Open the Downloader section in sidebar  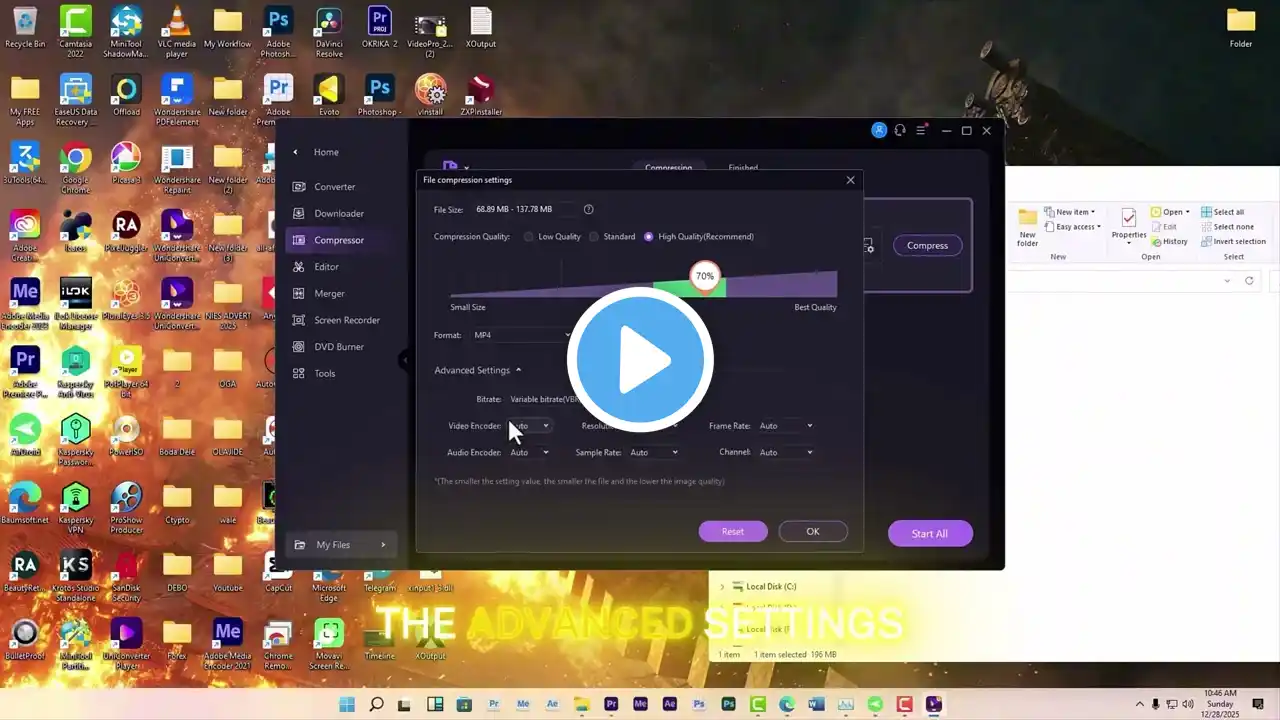click(339, 213)
